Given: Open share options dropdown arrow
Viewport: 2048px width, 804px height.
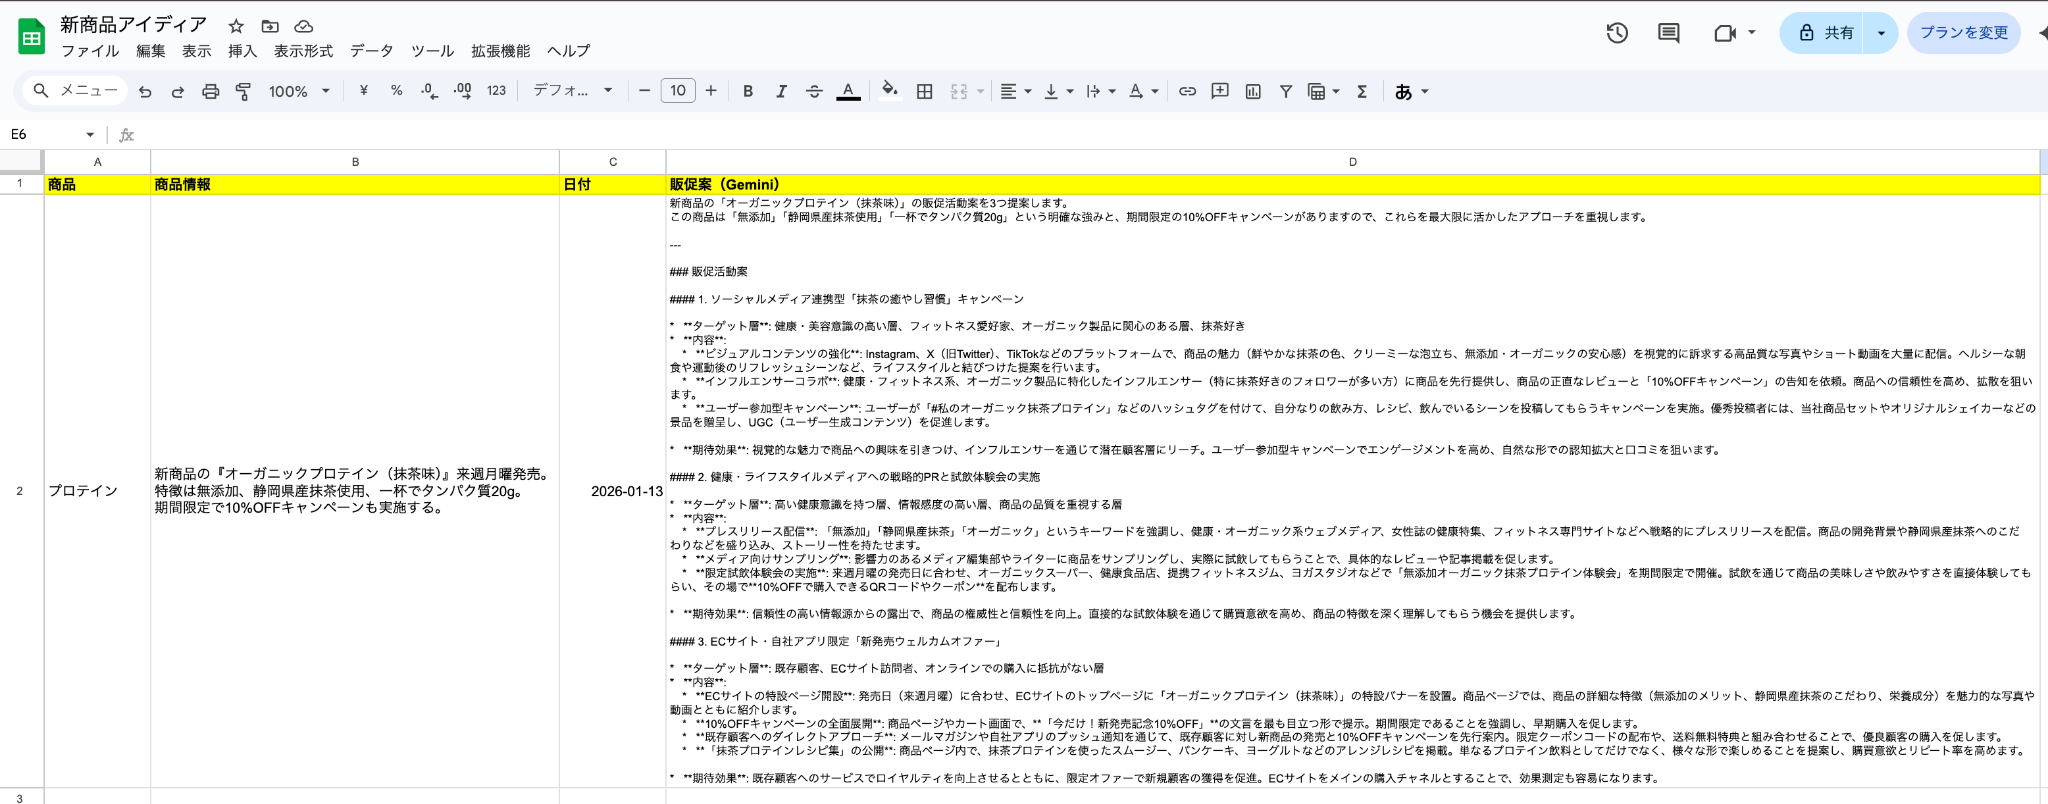Looking at the screenshot, I should (x=1881, y=33).
